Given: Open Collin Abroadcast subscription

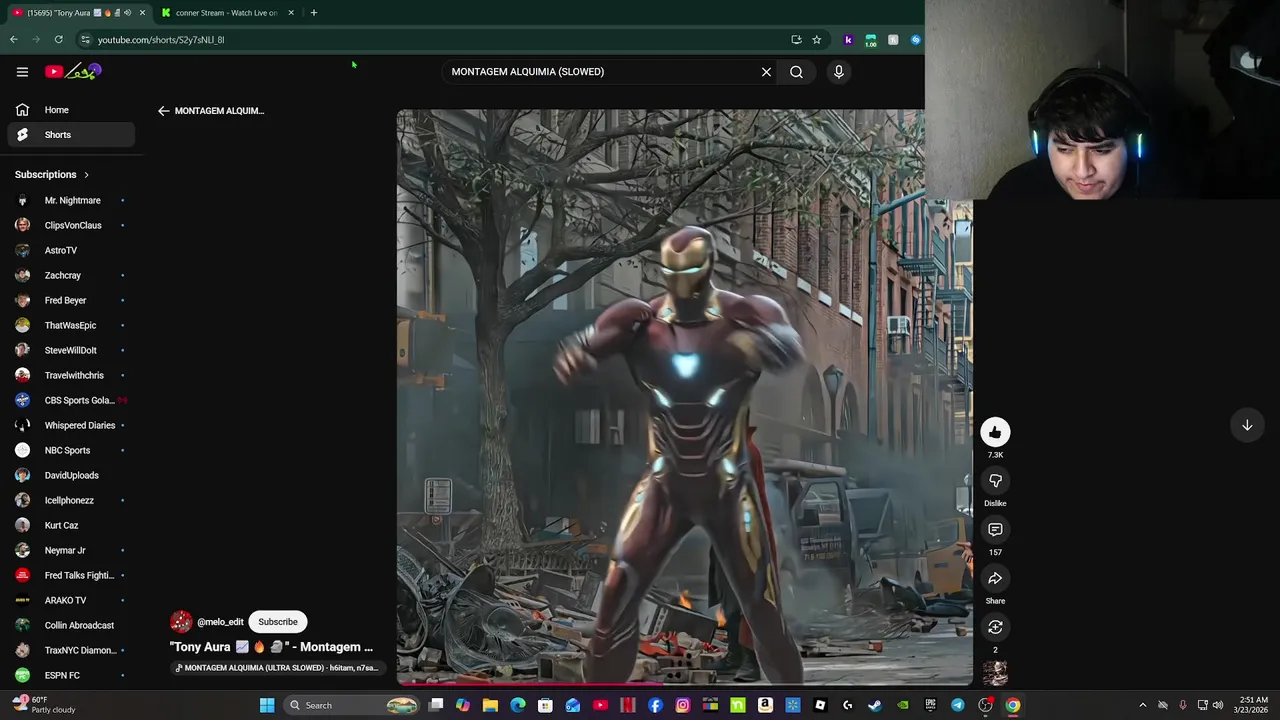Looking at the screenshot, I should (x=70, y=625).
